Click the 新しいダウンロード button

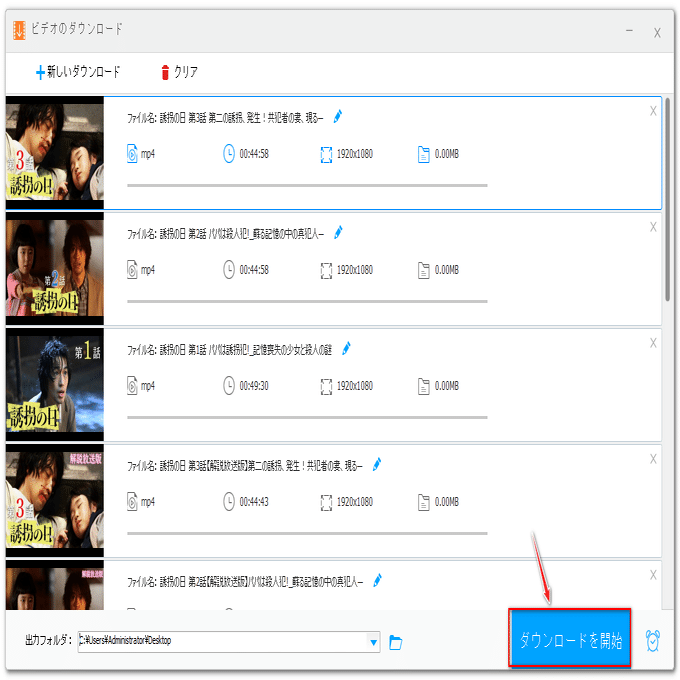pyautogui.click(x=78, y=72)
